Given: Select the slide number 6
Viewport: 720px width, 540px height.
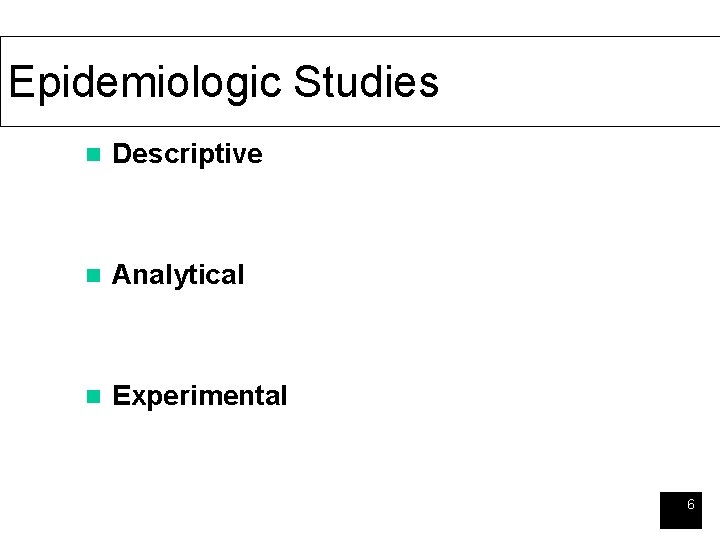Looking at the screenshot, I should point(691,504).
